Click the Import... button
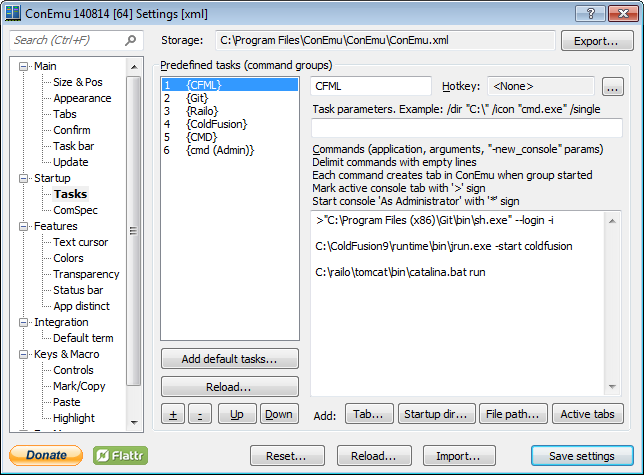644x475 pixels. pos(459,456)
